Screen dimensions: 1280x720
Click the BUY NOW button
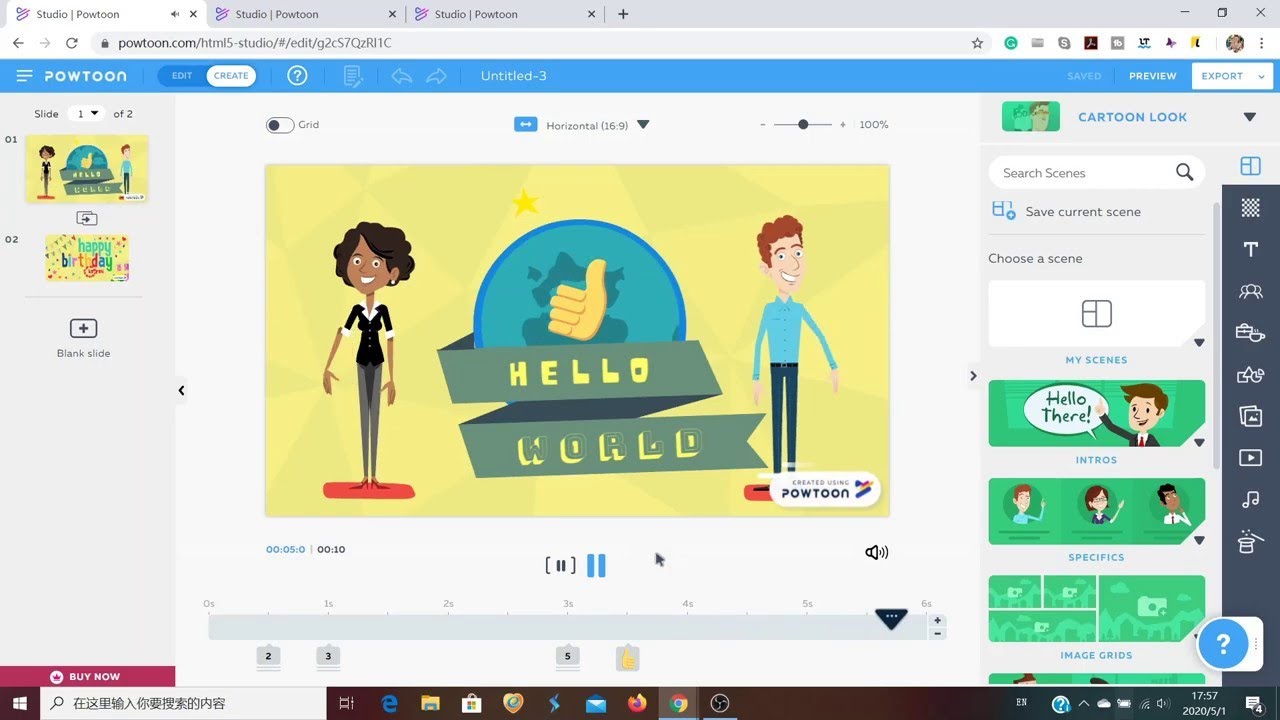[87, 676]
